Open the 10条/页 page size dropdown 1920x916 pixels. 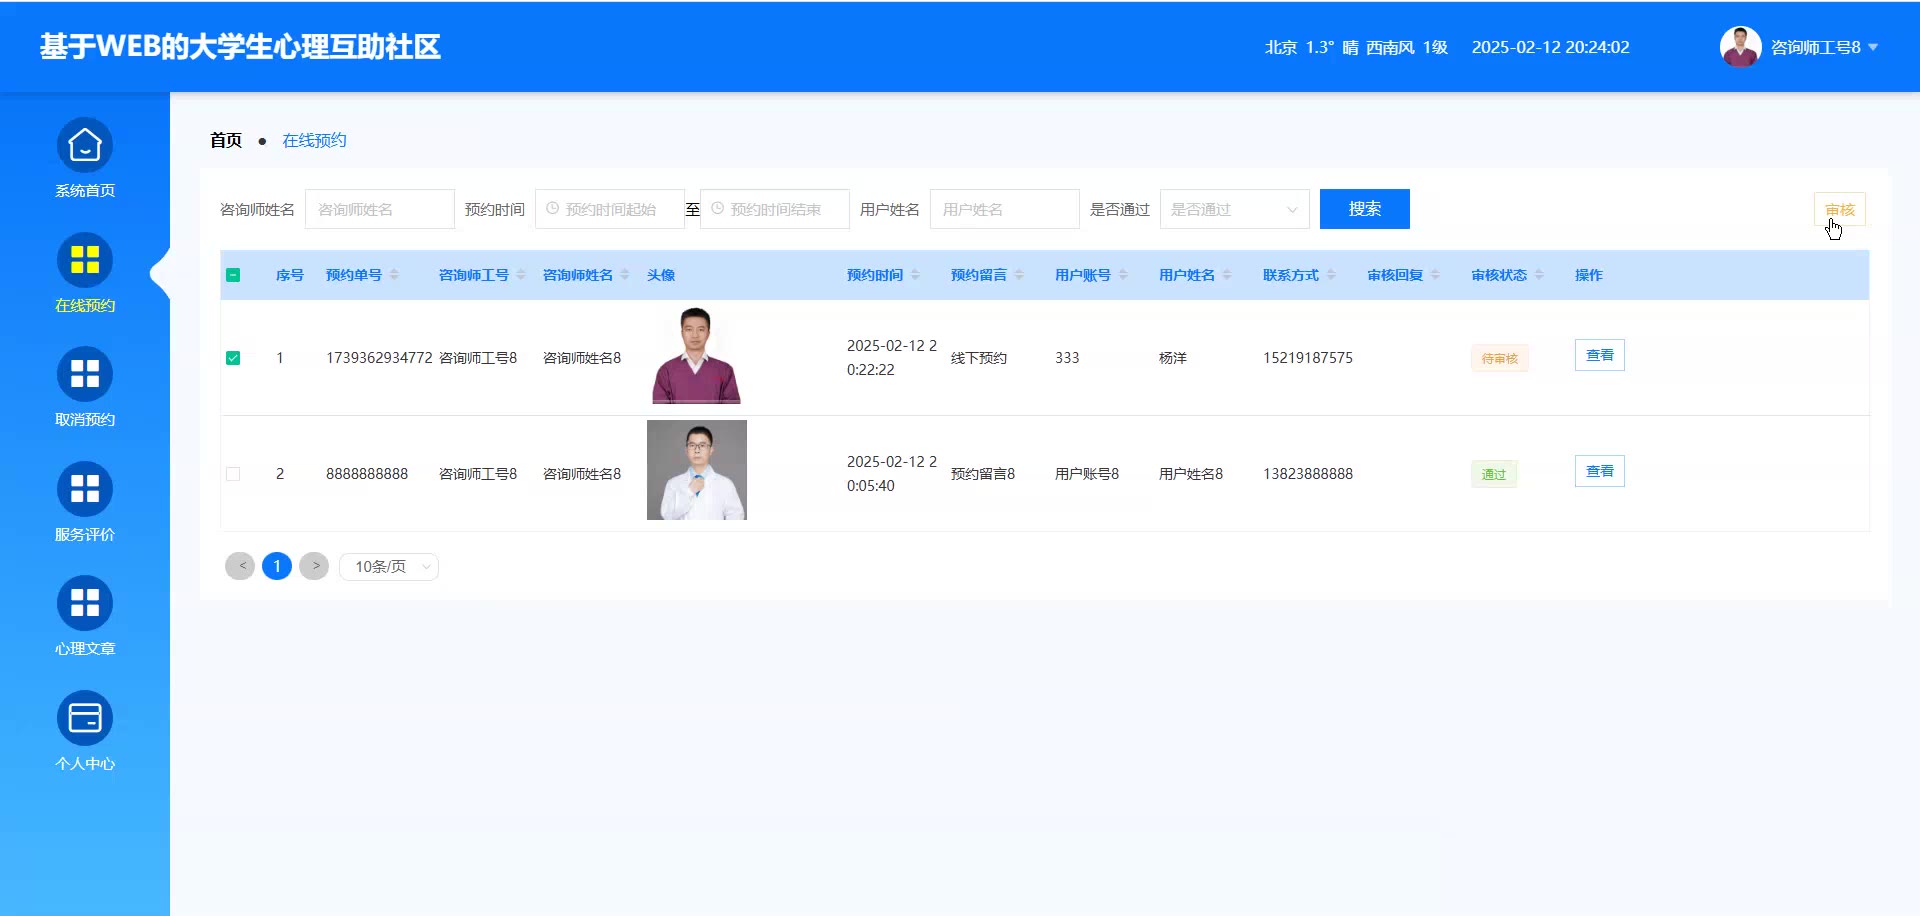(389, 567)
